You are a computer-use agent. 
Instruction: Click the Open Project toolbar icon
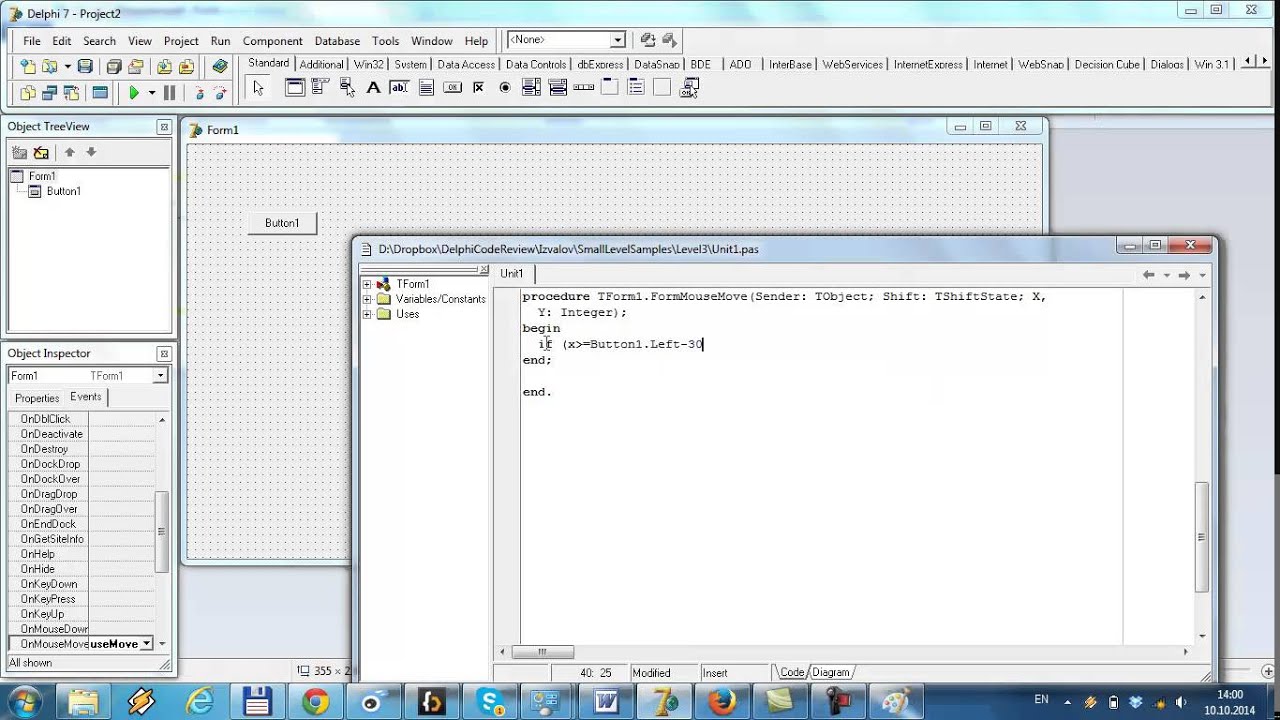click(136, 67)
